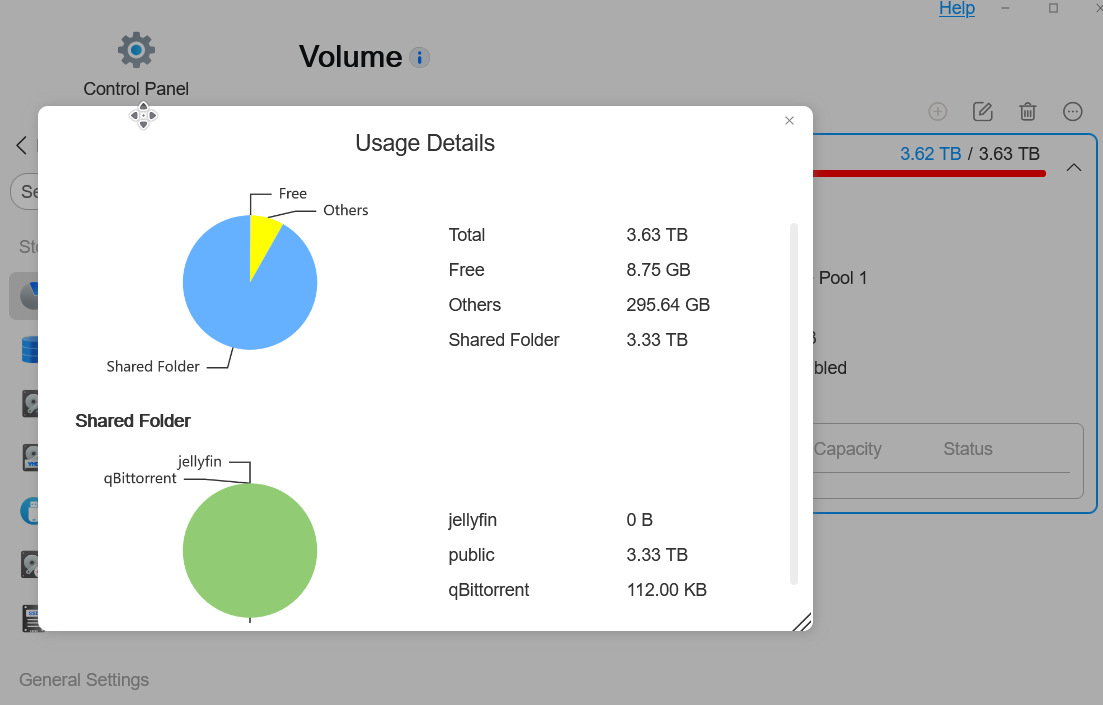Screen dimensions: 1103x705
Task: Click the Pool 1 label
Action: tap(843, 278)
